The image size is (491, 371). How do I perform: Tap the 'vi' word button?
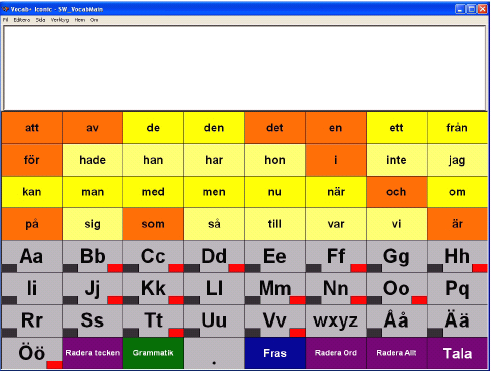pos(397,224)
